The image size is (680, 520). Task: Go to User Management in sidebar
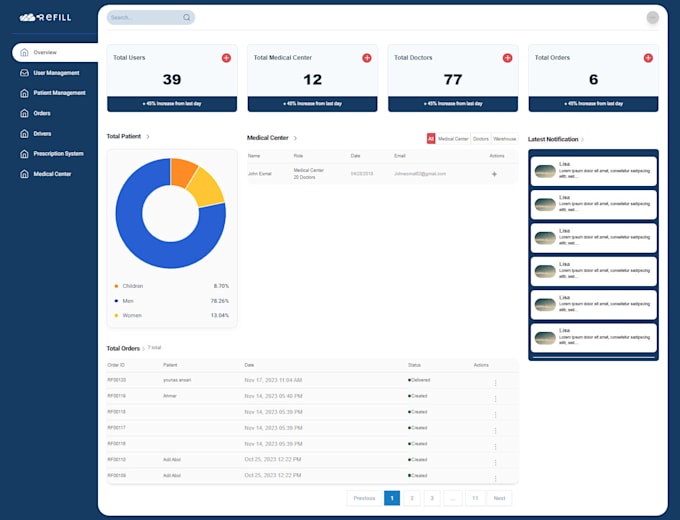click(x=56, y=73)
